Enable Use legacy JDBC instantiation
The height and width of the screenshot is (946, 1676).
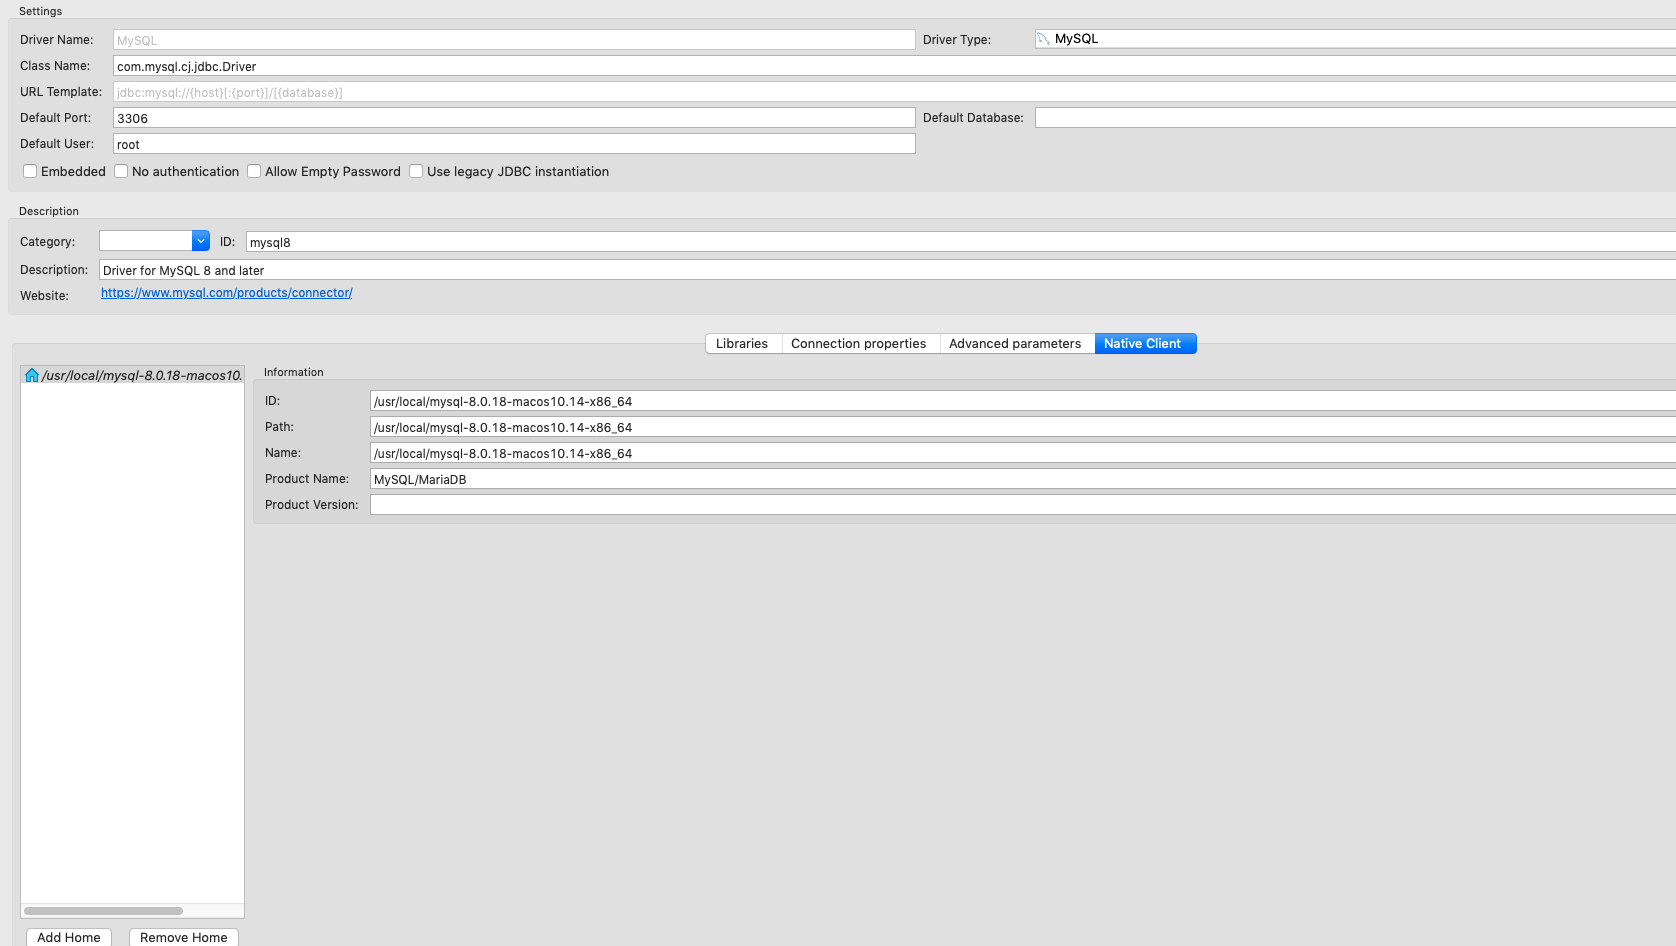click(x=416, y=171)
